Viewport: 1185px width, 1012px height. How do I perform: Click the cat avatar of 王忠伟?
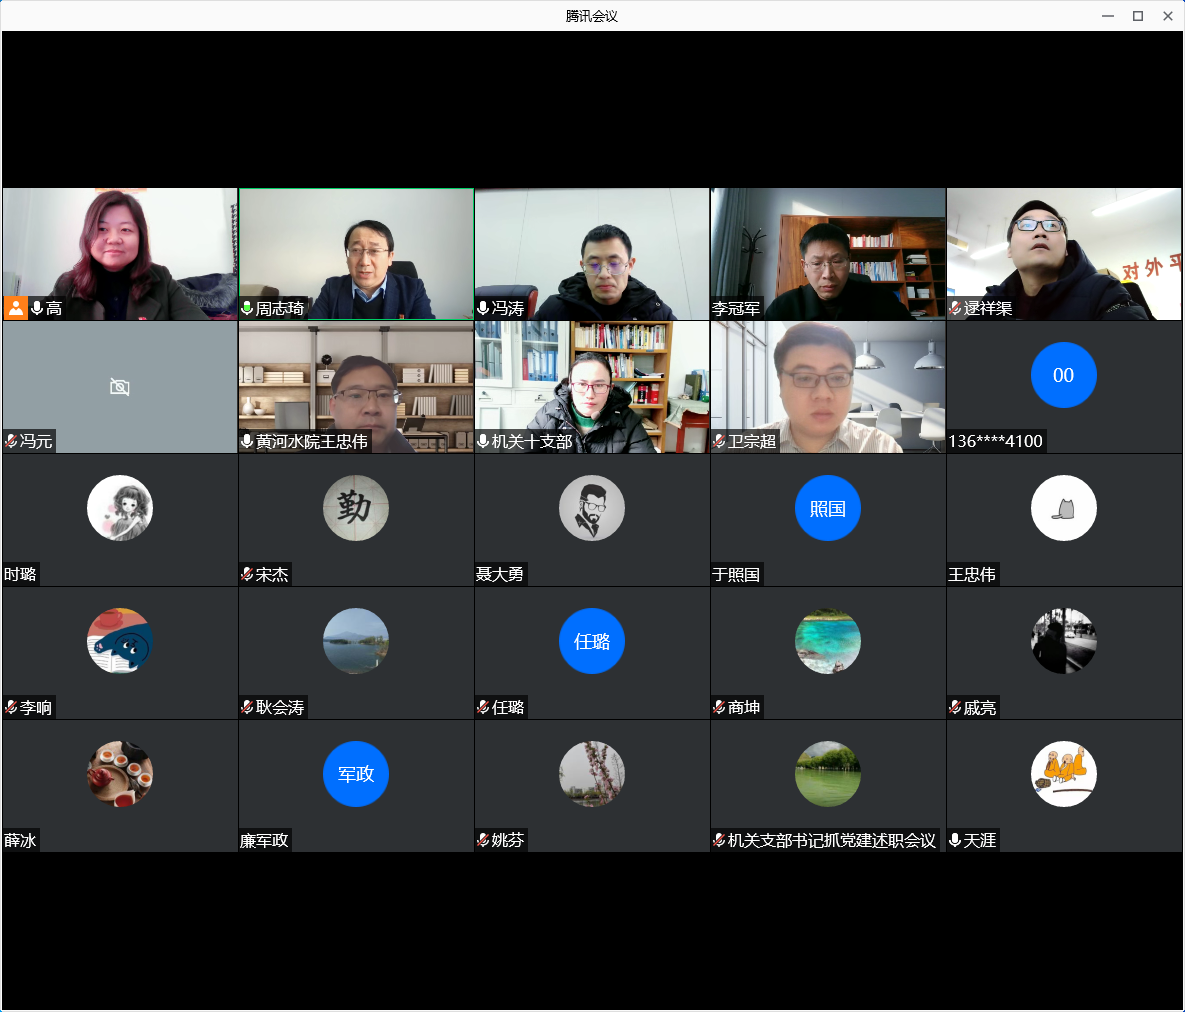(1063, 508)
